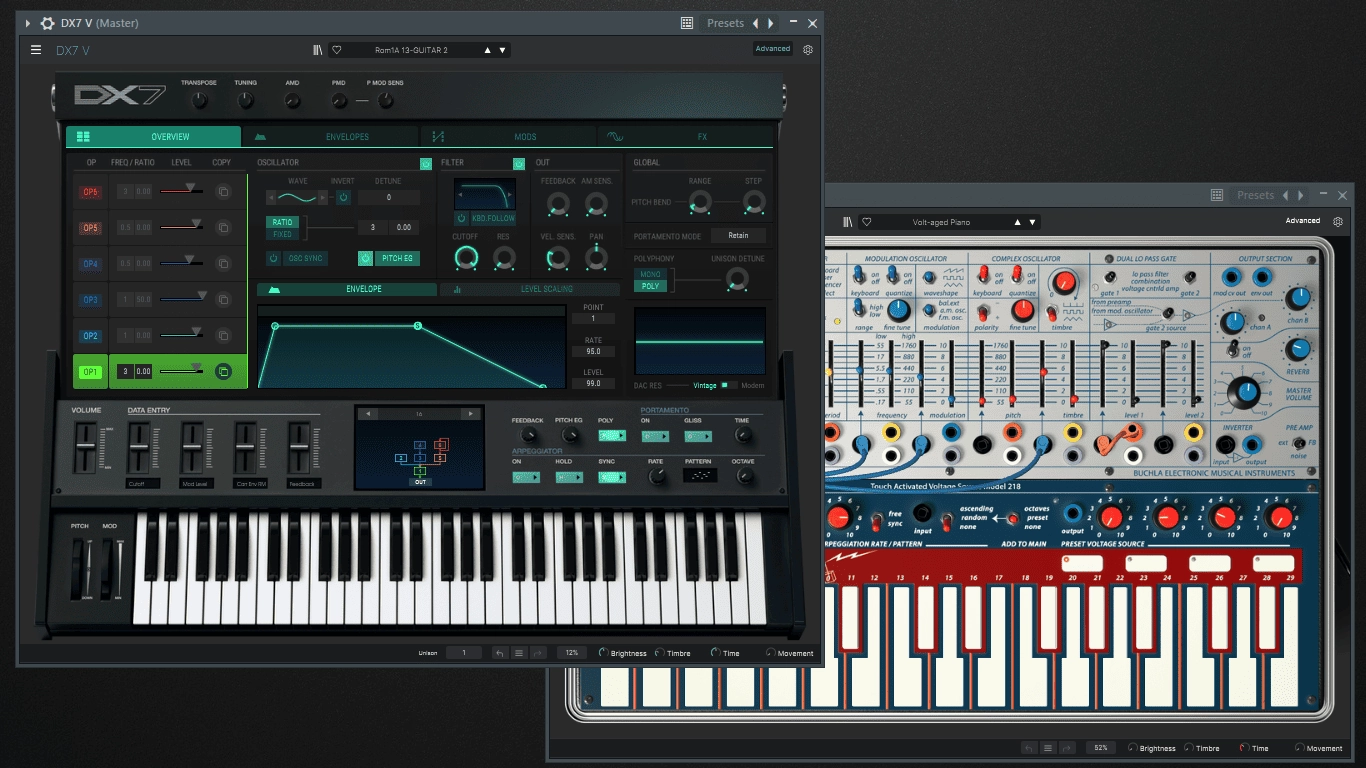Switch to the MODS tab

[508, 137]
